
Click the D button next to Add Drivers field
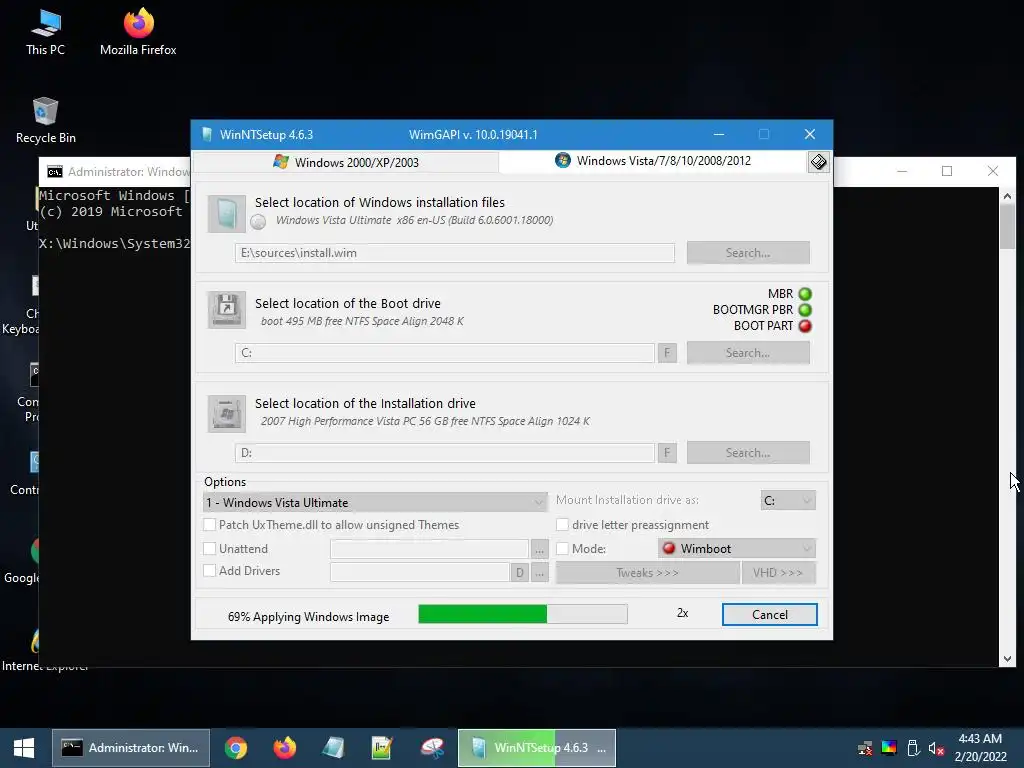[519, 572]
